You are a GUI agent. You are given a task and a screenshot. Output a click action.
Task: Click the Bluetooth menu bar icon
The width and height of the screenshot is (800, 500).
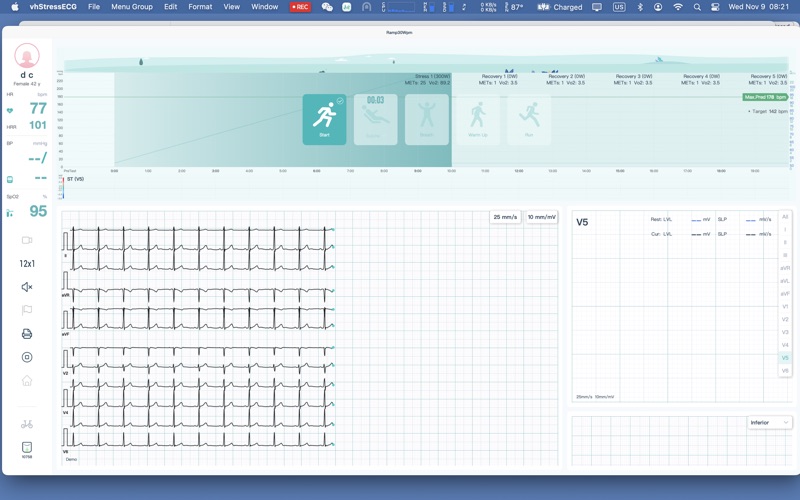tap(640, 7)
